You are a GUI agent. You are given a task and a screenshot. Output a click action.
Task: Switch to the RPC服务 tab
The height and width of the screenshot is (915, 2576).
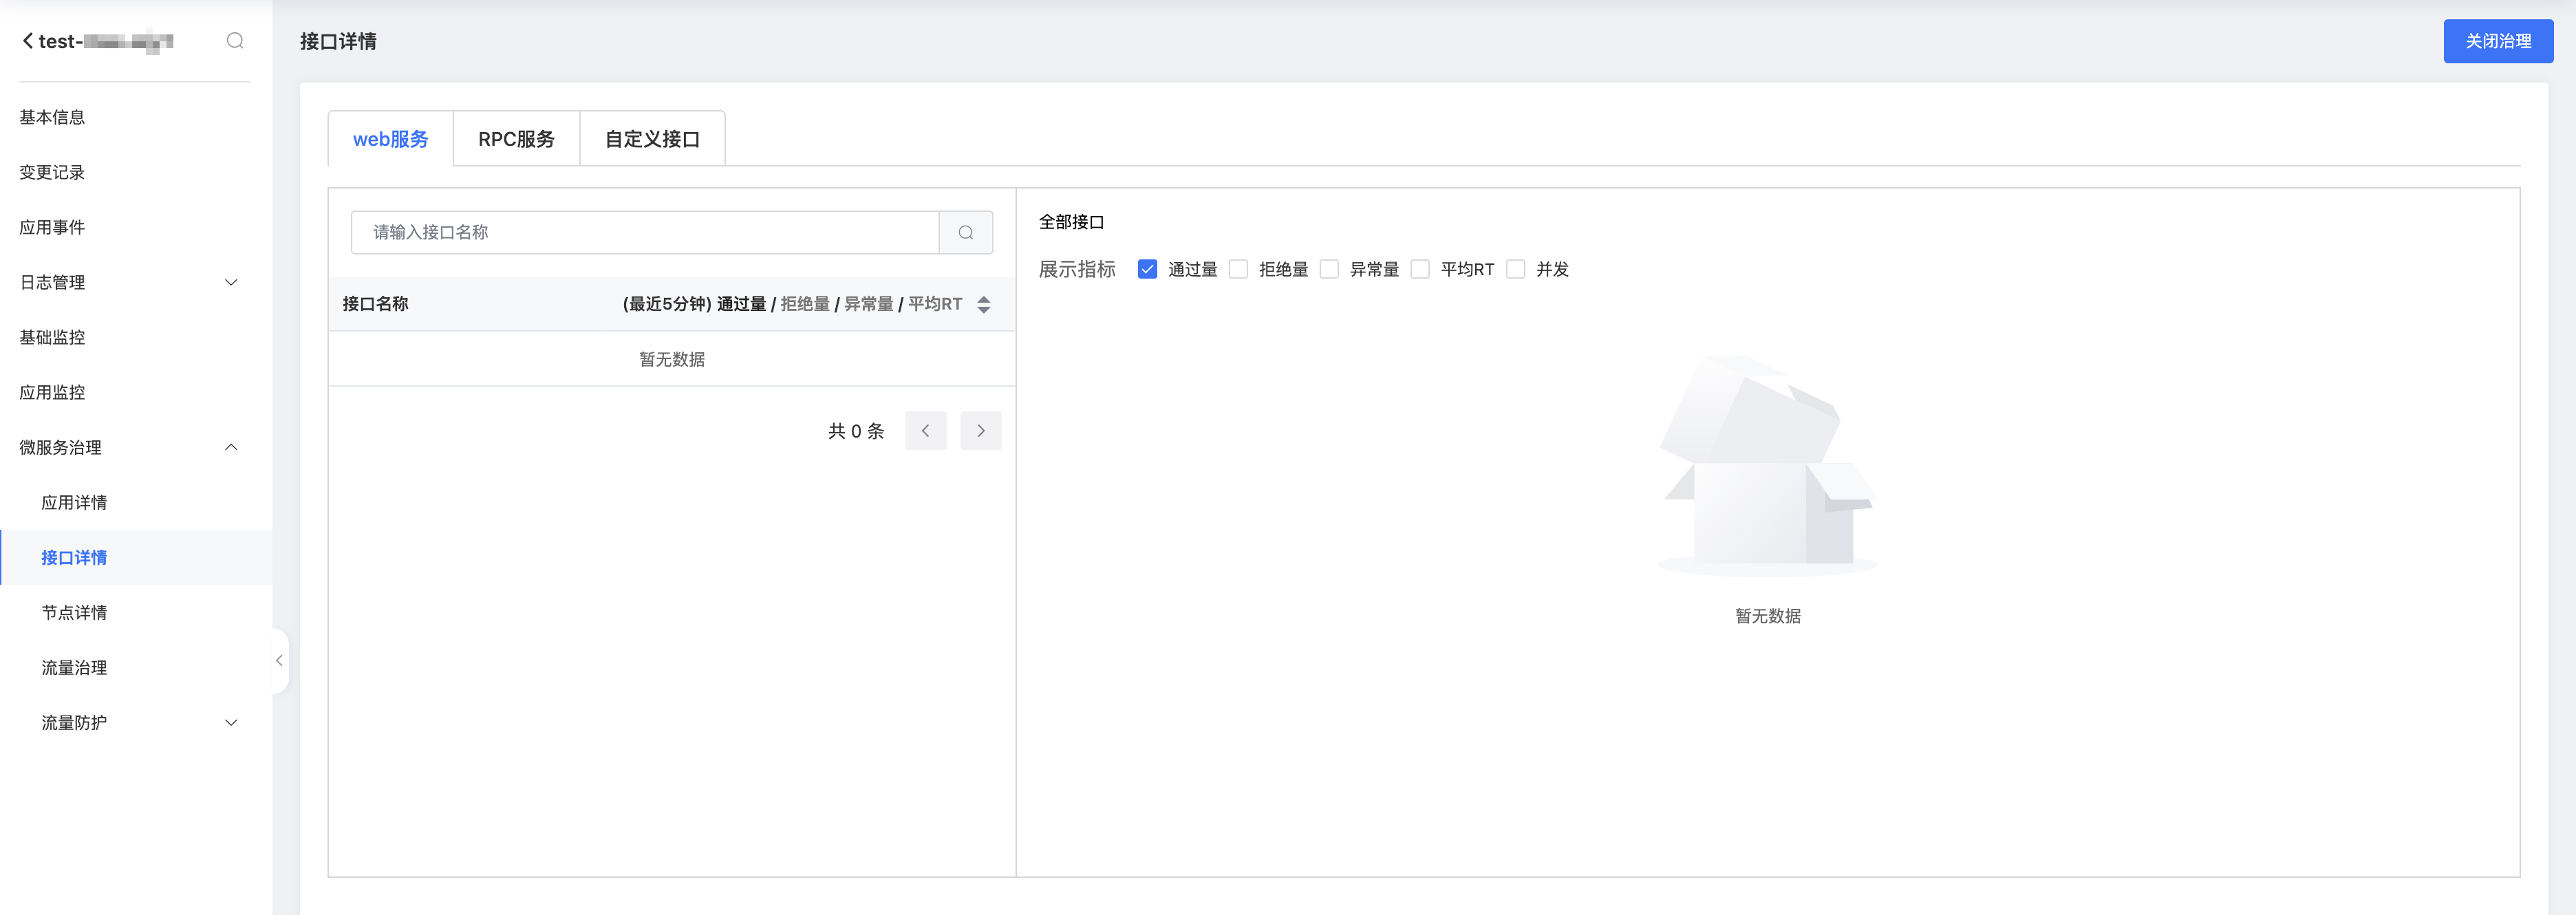(x=516, y=139)
